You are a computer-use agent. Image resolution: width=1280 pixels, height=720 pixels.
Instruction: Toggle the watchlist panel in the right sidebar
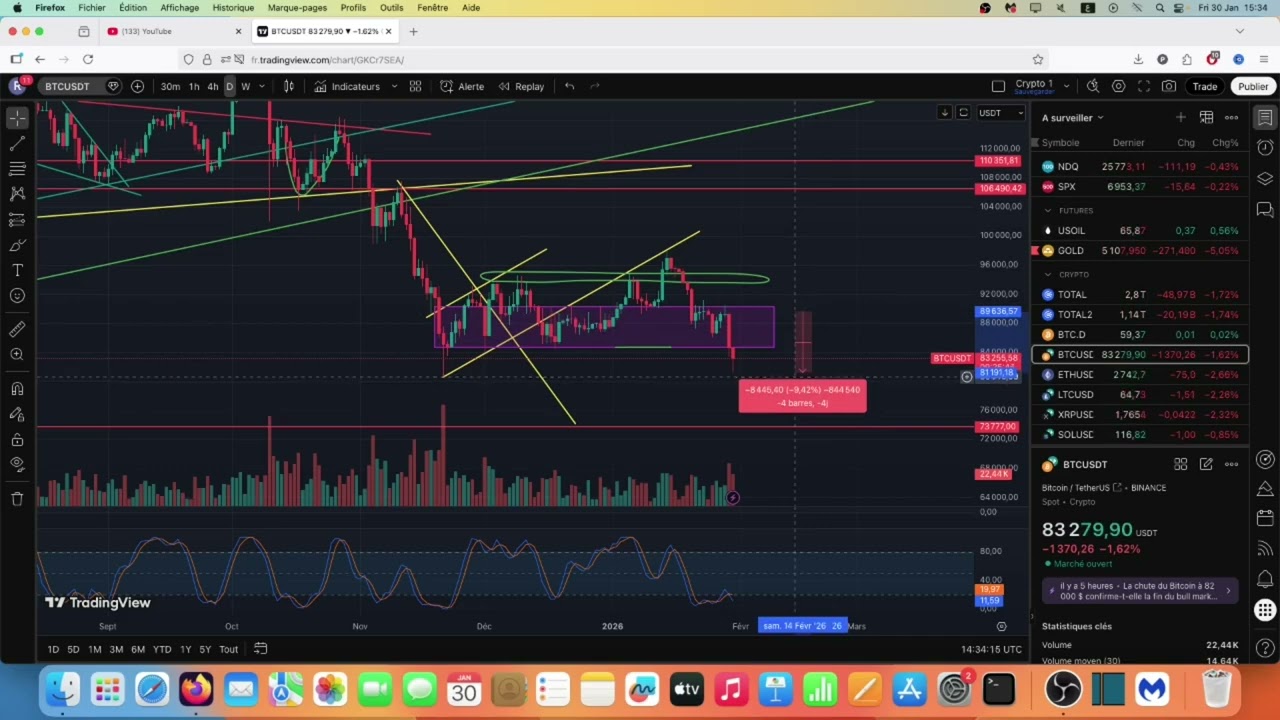1265,117
